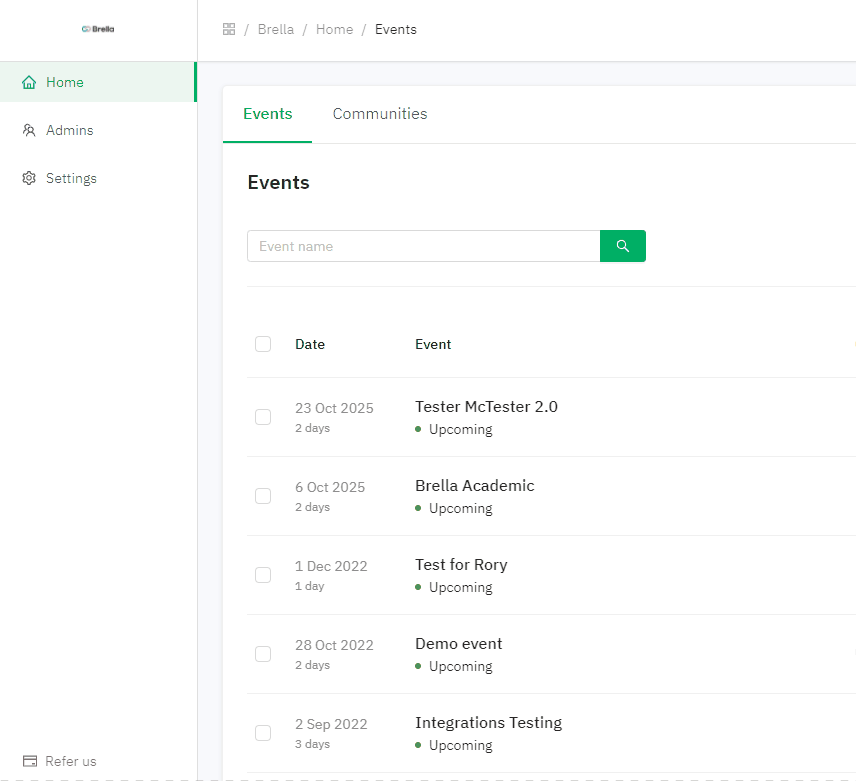Screen dimensions: 856x781
Task: Click the date 2 Sep 2022
Action: pos(331,724)
